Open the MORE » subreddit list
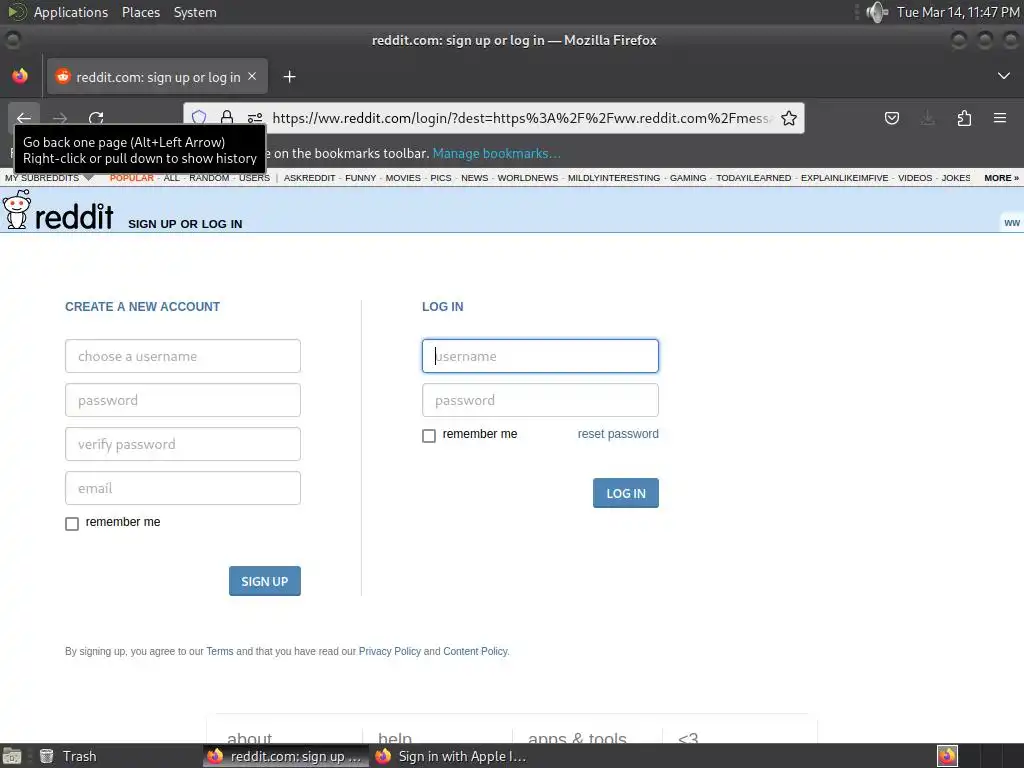1024x768 pixels. point(1001,178)
